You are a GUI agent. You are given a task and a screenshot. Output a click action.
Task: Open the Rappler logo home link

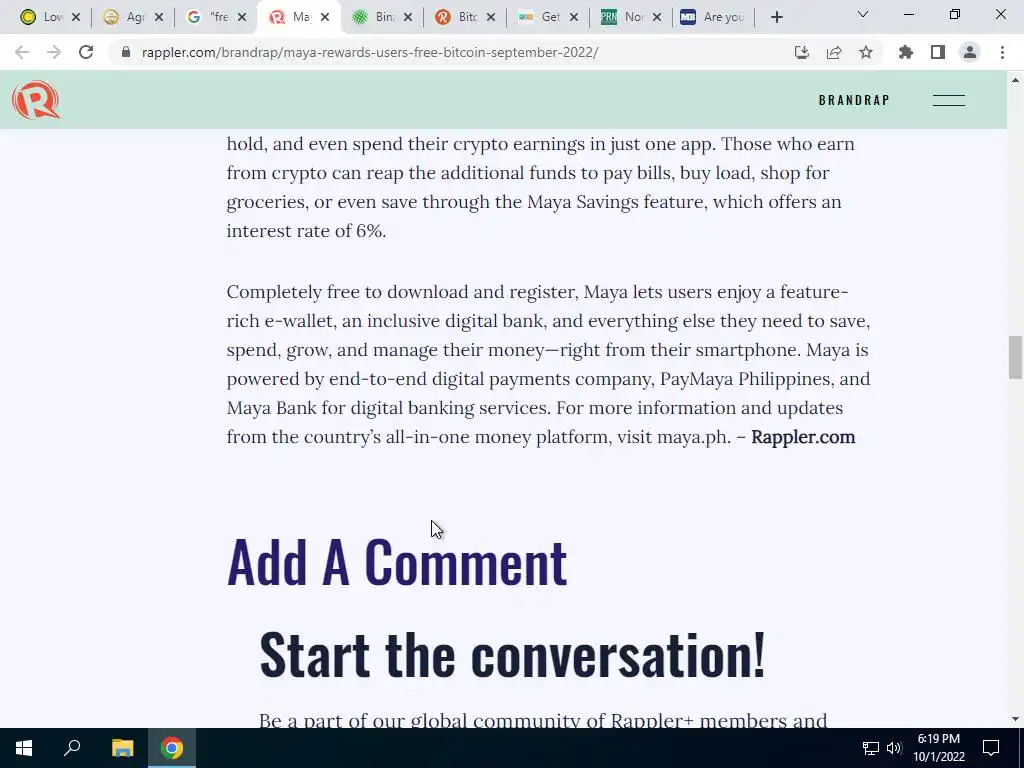pyautogui.click(x=36, y=100)
